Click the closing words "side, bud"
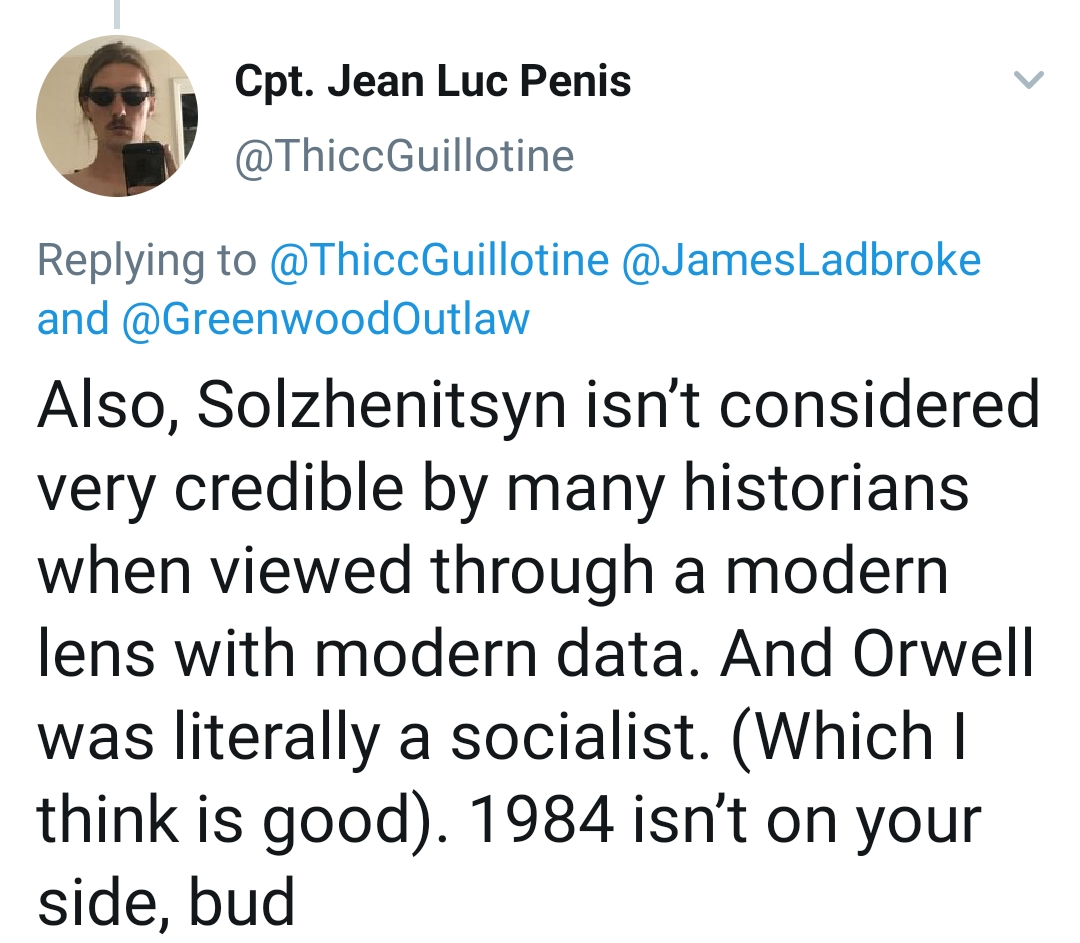The width and height of the screenshot is (1080, 943). coord(166,902)
